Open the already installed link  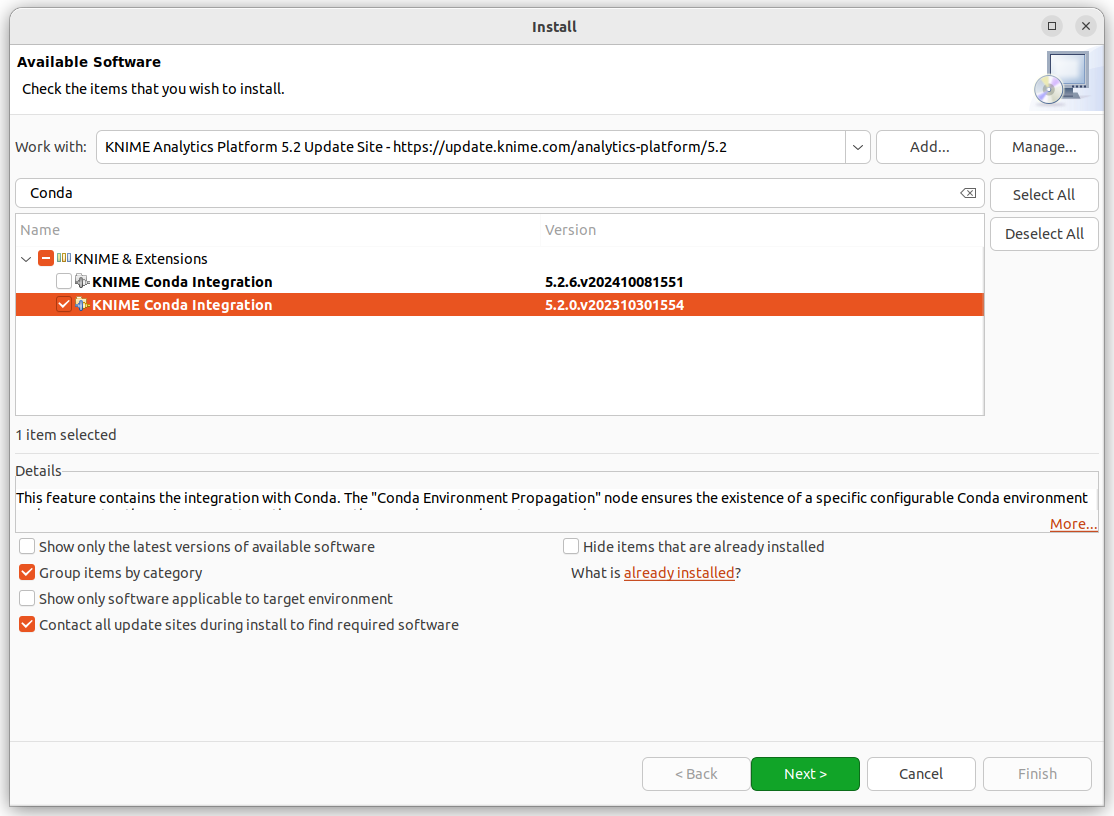[x=679, y=573]
